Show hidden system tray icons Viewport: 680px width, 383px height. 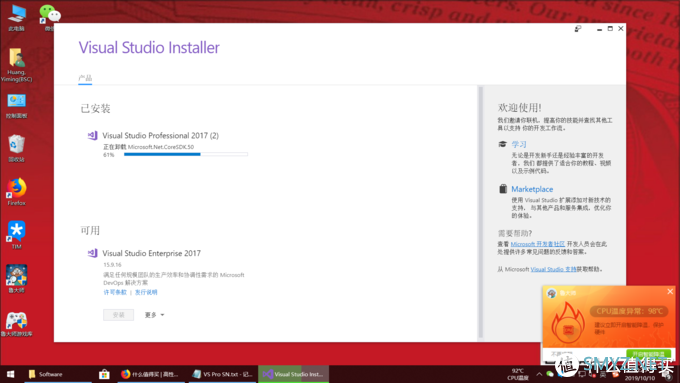pos(539,374)
